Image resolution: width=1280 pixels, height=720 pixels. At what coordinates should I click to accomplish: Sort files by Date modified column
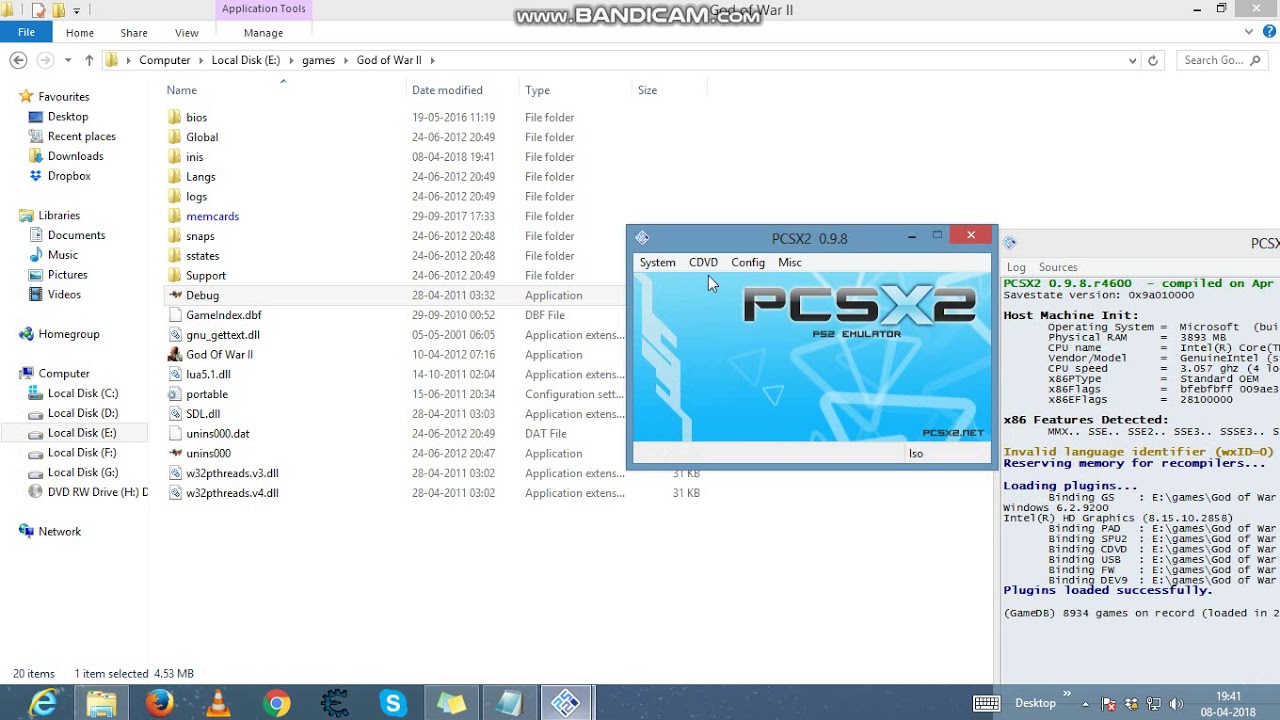(x=461, y=90)
